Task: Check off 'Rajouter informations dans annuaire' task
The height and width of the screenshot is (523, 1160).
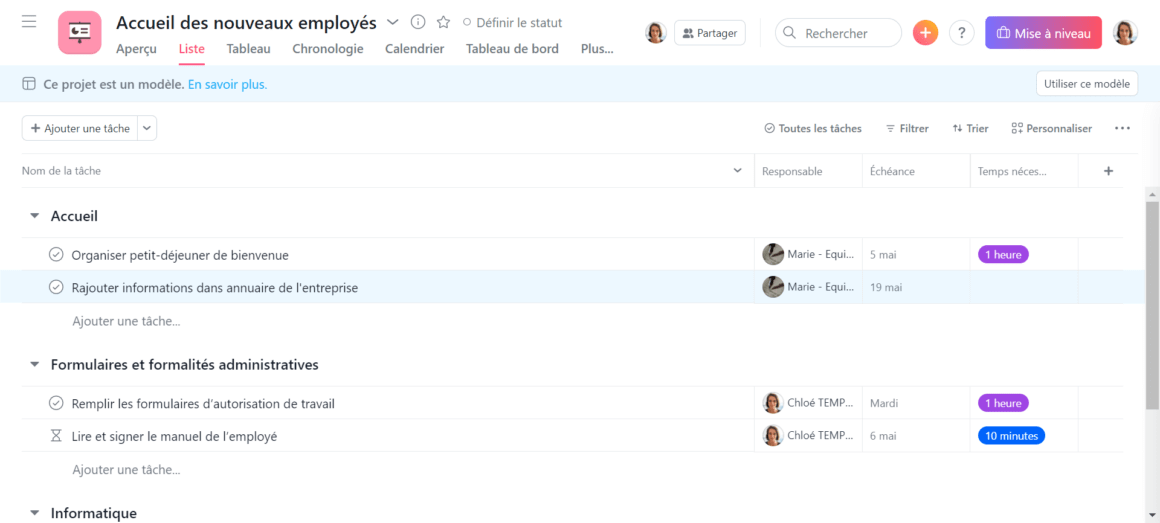Action: click(56, 288)
